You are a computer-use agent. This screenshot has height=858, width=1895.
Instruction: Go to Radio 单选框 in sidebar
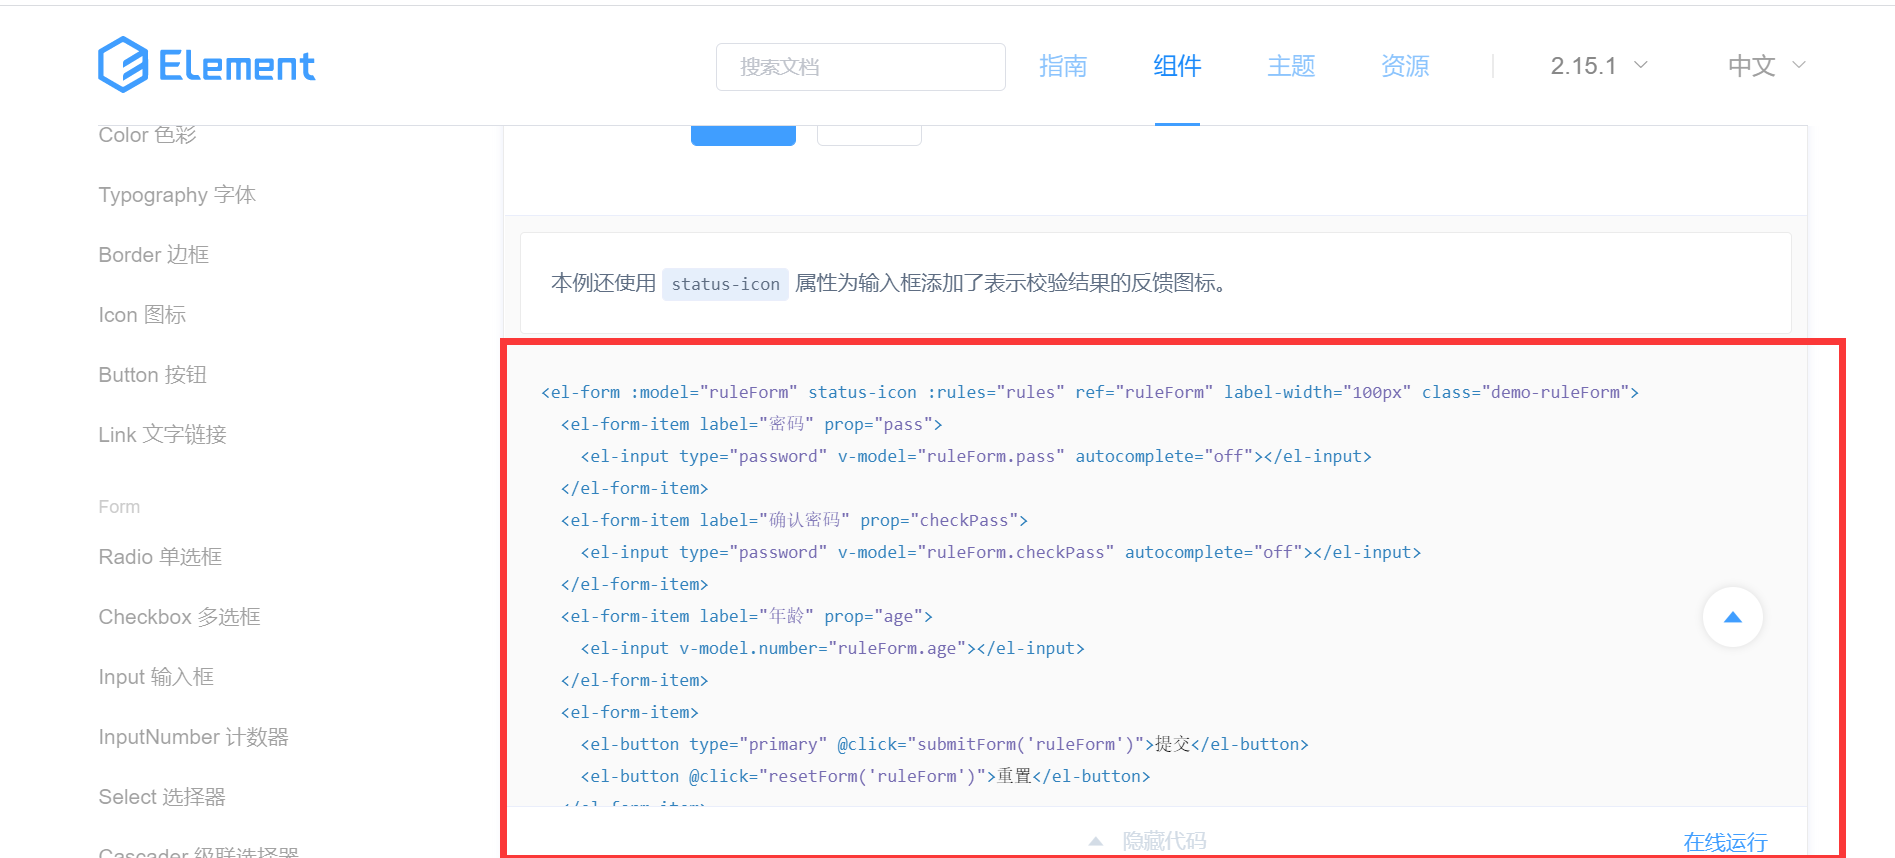(x=160, y=557)
